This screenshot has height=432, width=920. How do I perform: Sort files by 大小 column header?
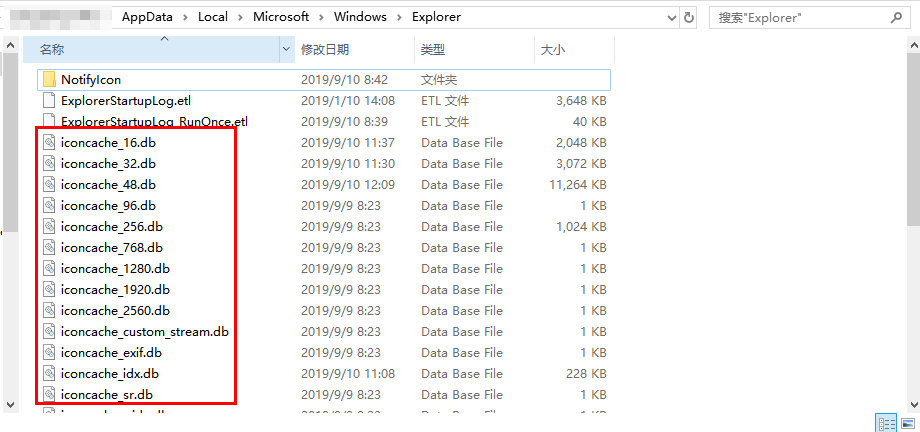[553, 49]
